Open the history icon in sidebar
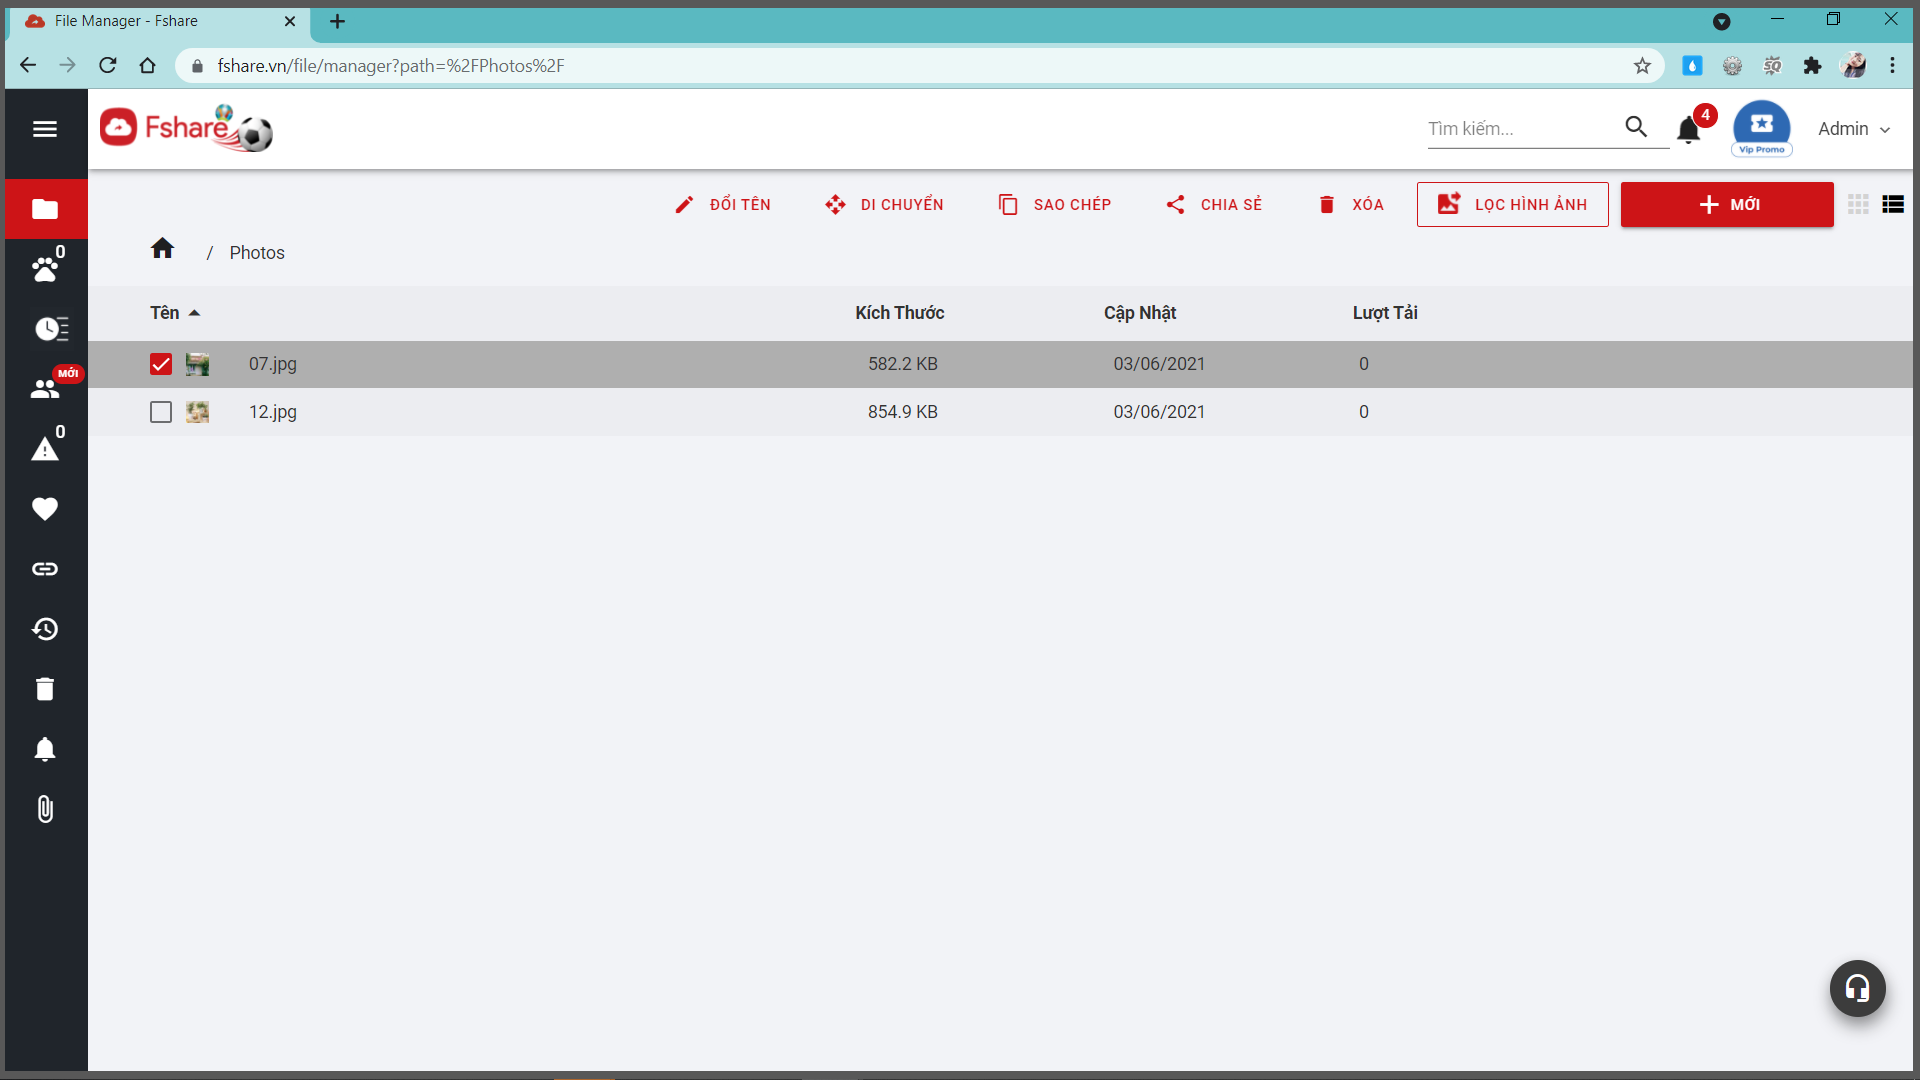The image size is (1920, 1080). [x=44, y=629]
